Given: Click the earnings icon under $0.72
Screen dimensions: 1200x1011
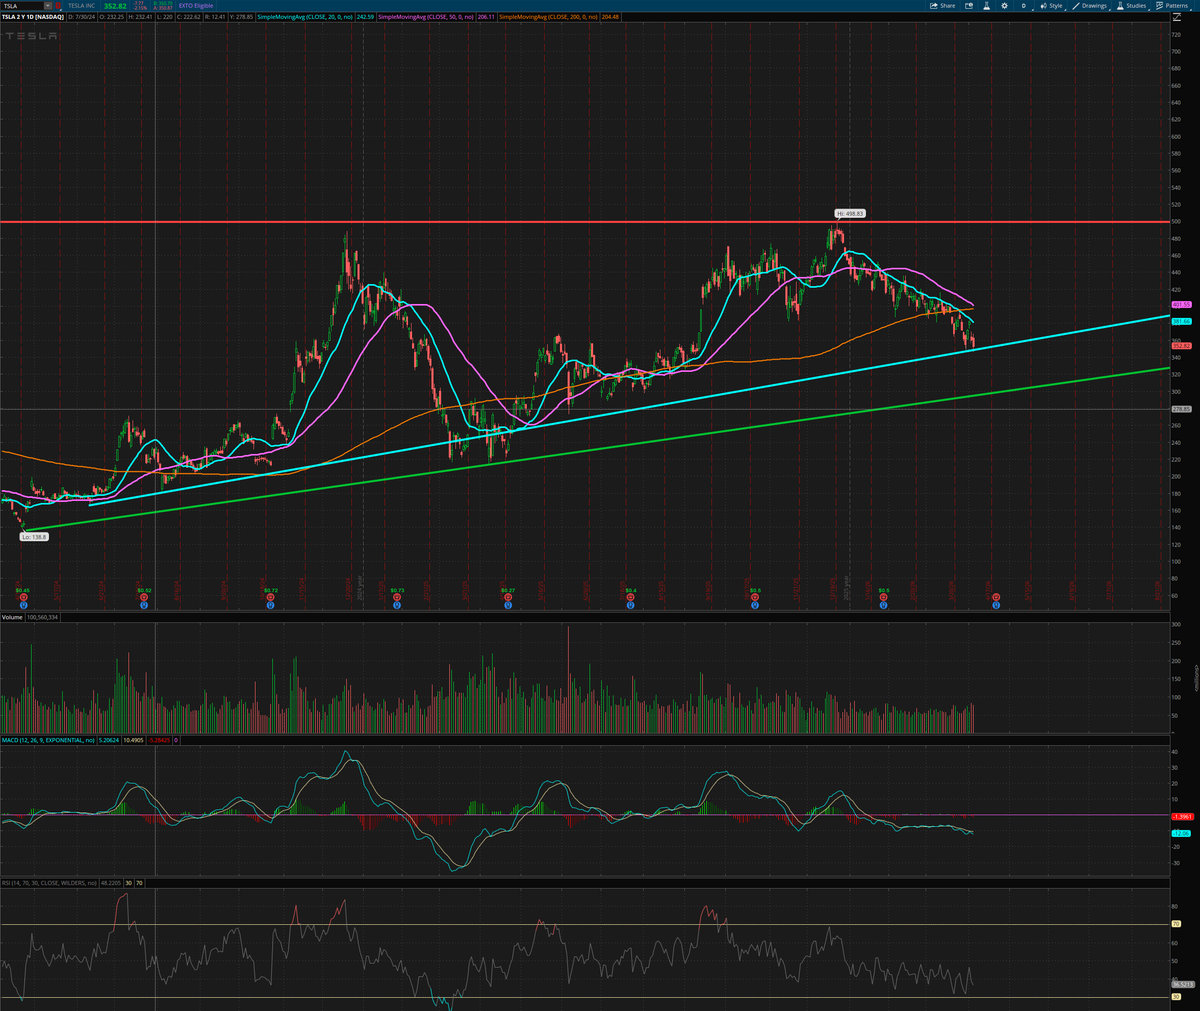Looking at the screenshot, I should (270, 597).
